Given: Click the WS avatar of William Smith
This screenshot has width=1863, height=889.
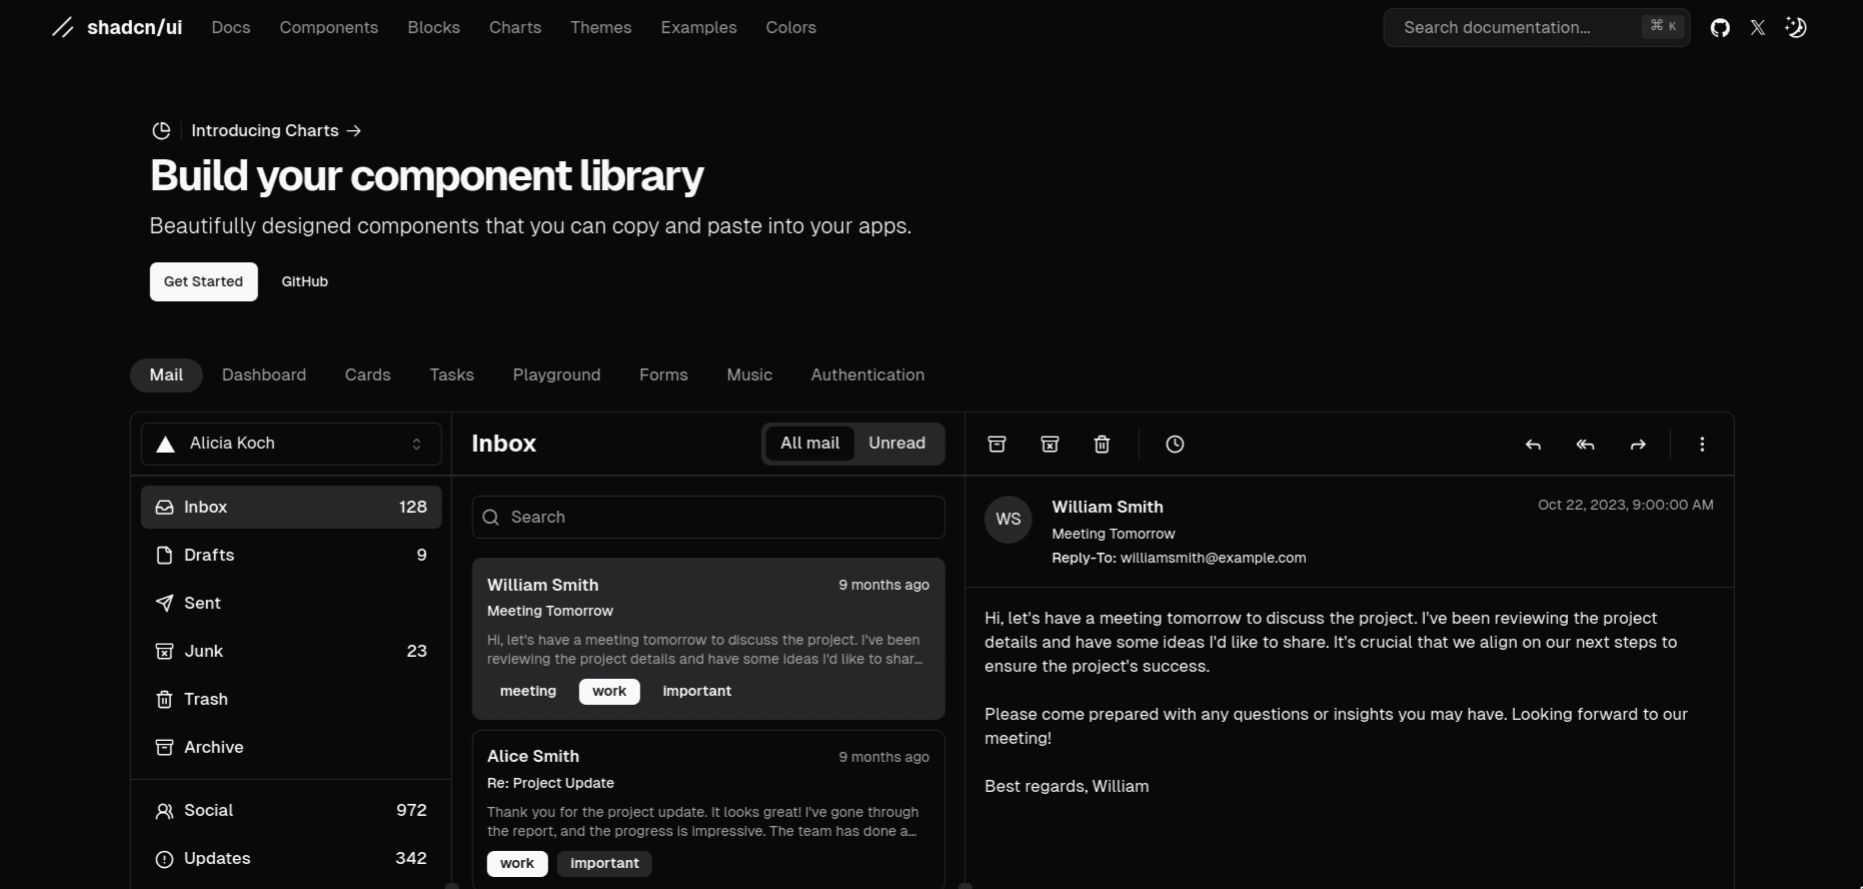Looking at the screenshot, I should pos(1008,519).
